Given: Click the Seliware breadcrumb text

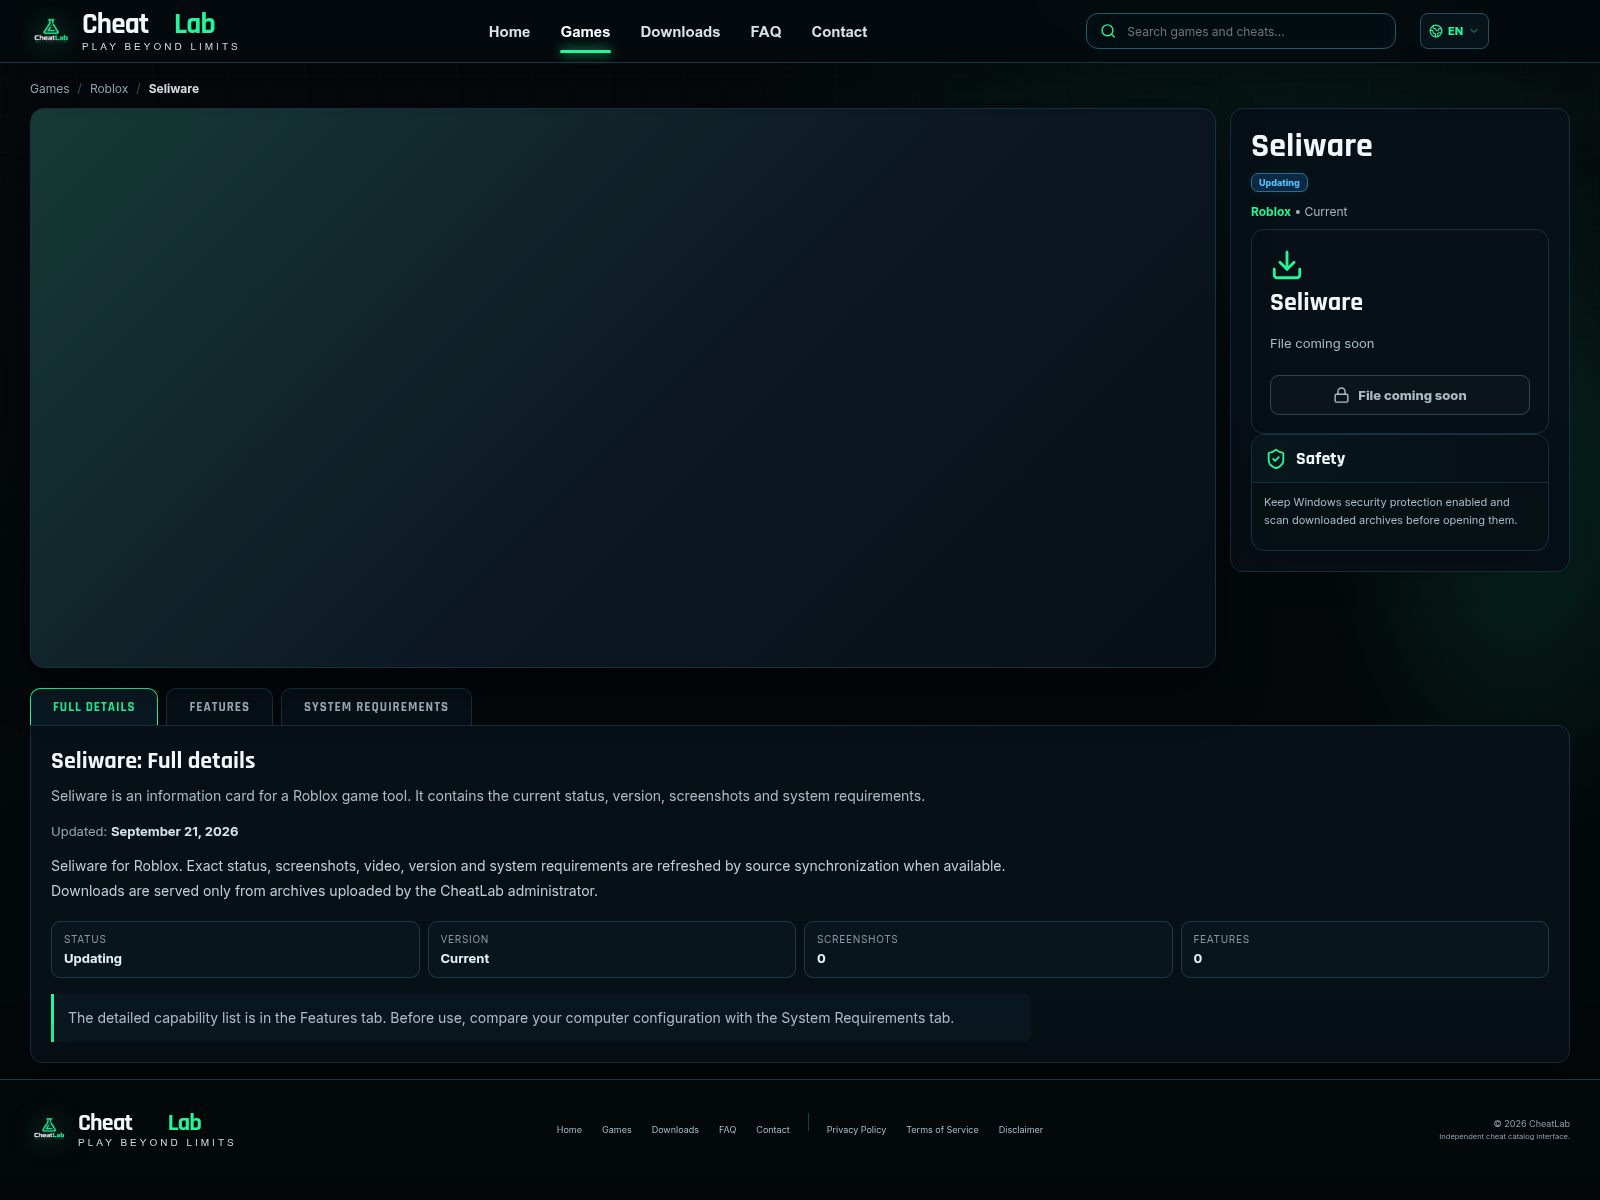Looking at the screenshot, I should click(x=174, y=89).
